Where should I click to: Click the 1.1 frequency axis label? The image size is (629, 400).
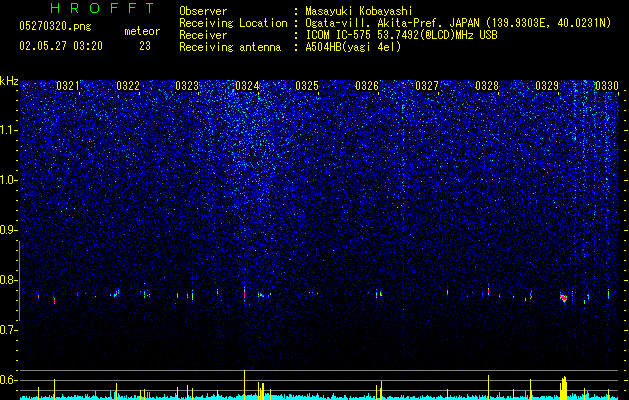(x=9, y=130)
